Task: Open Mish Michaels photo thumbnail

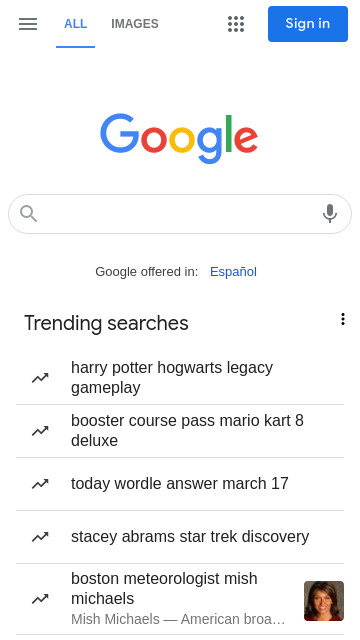Action: coord(324,601)
